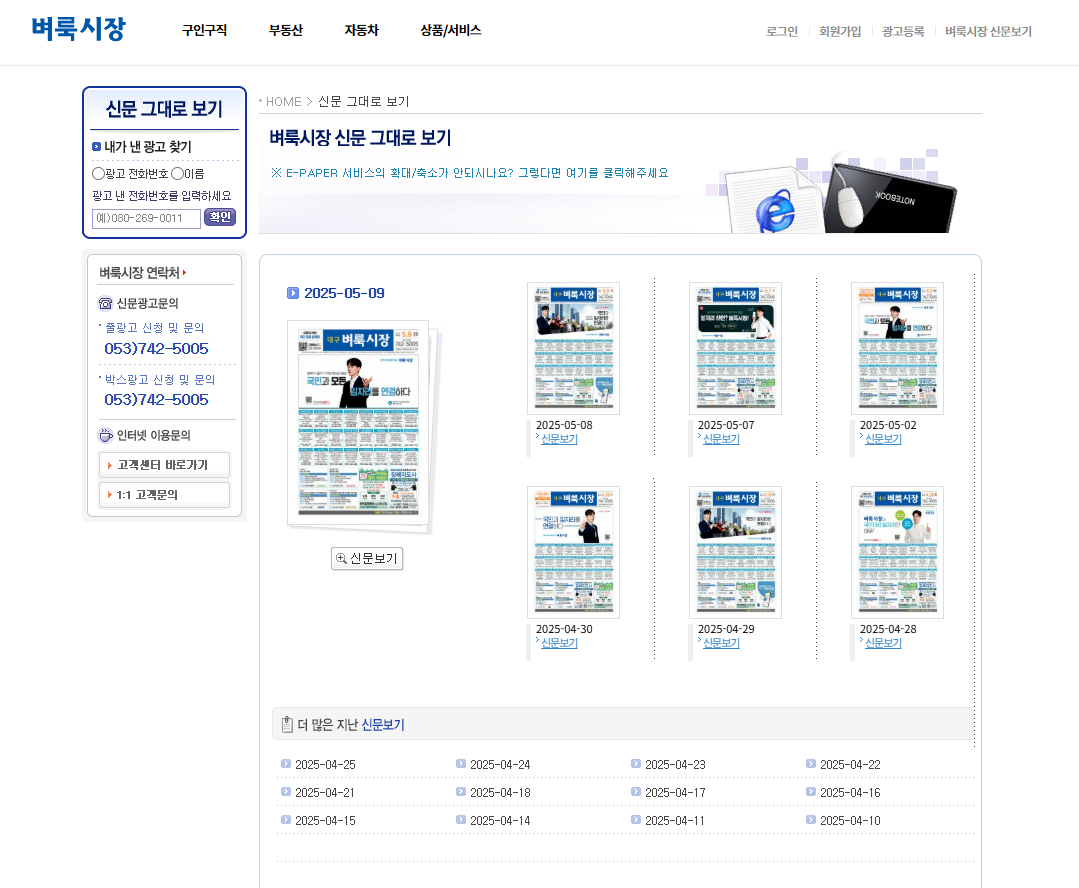Click arrow icon beside 2025-04-14
Viewport: 1079px width, 888px height.
coord(461,820)
